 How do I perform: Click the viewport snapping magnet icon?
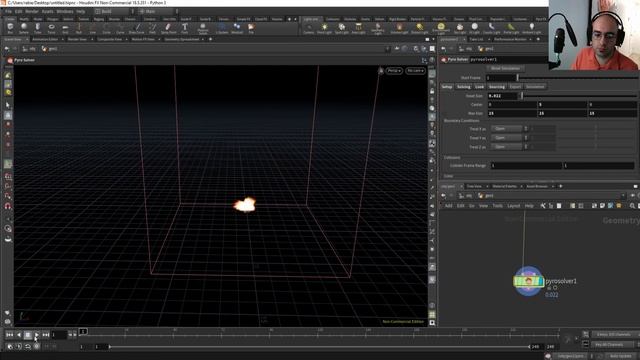pyautogui.click(x=8, y=206)
